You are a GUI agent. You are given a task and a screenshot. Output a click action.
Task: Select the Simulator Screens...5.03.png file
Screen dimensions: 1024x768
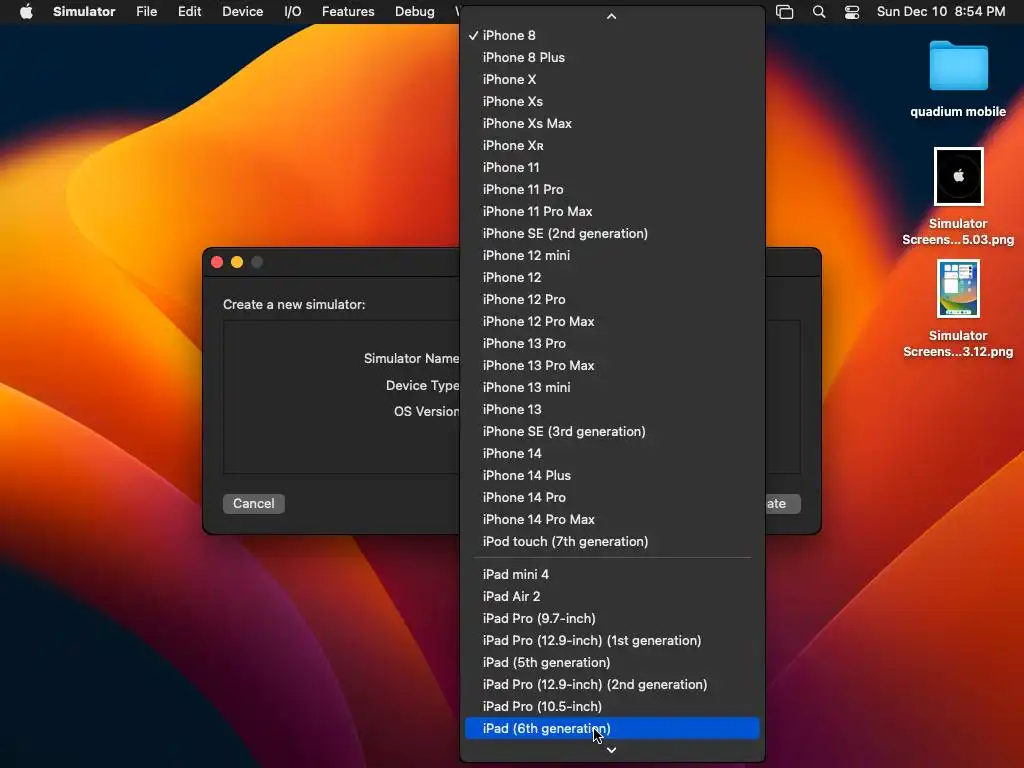(958, 196)
